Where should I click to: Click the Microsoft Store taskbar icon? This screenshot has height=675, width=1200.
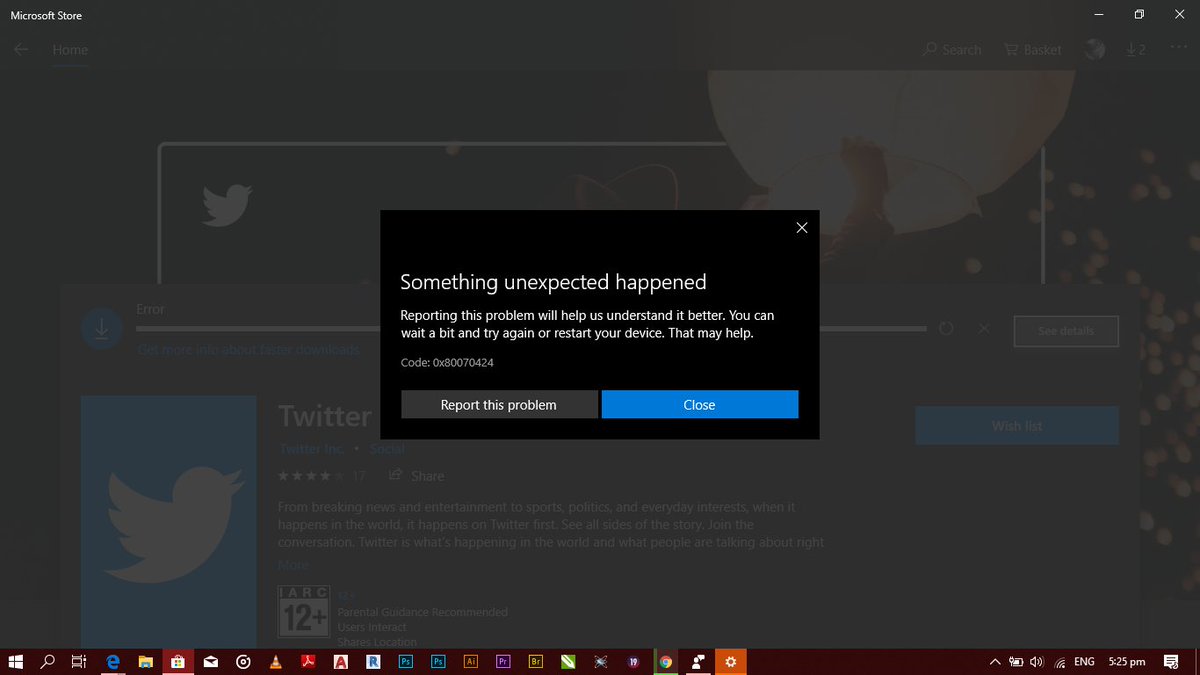[x=178, y=661]
